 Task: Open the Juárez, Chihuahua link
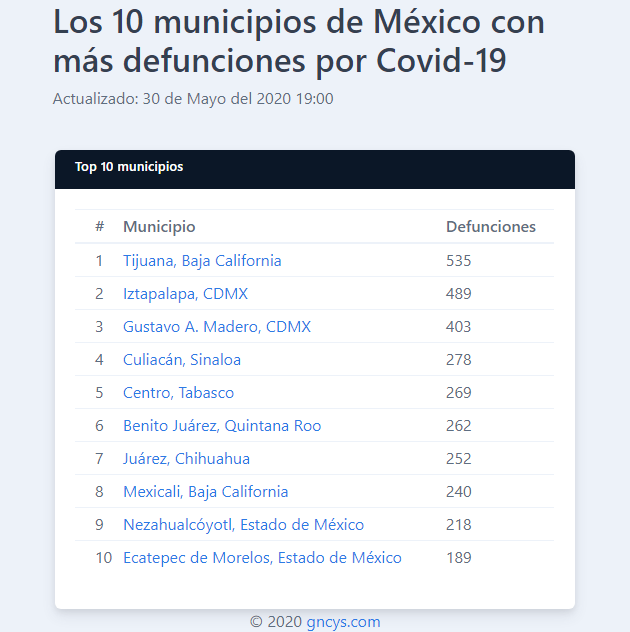[x=186, y=459]
